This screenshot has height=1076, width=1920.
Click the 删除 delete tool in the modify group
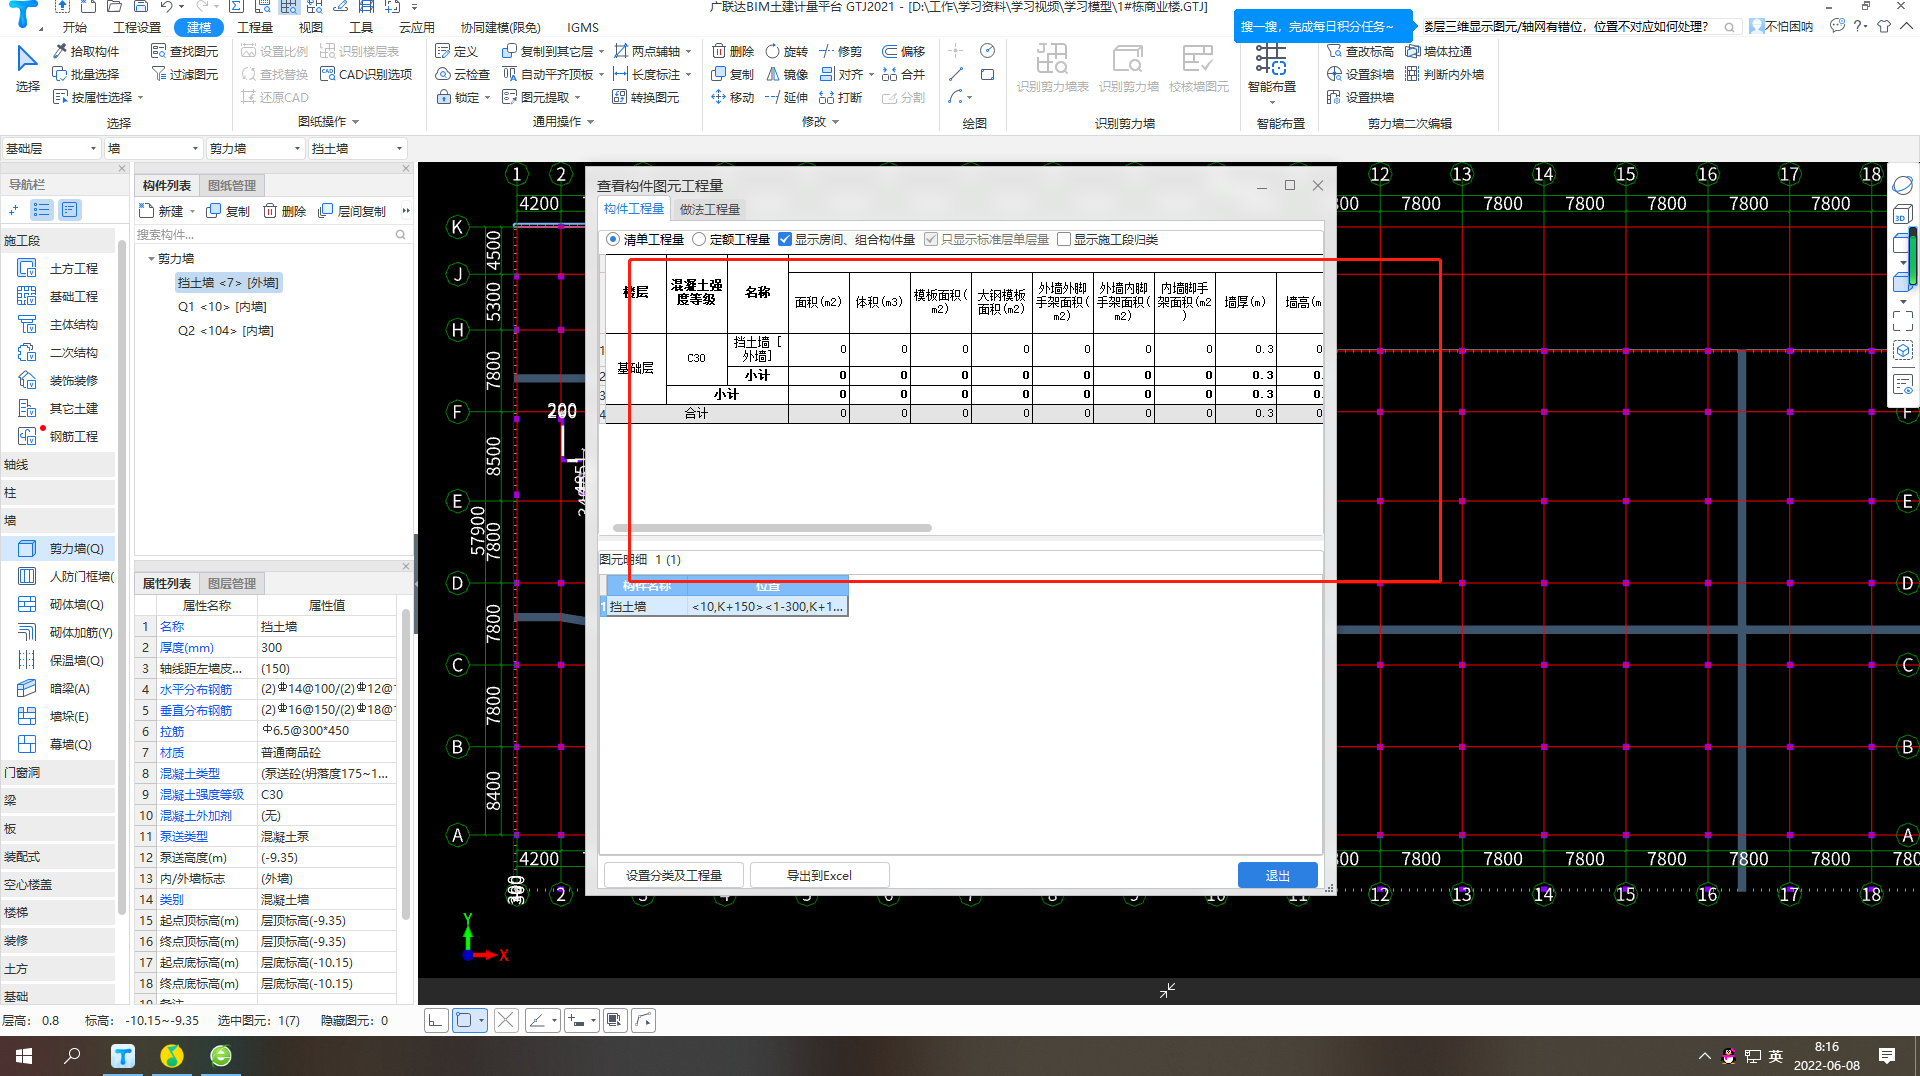(x=733, y=51)
